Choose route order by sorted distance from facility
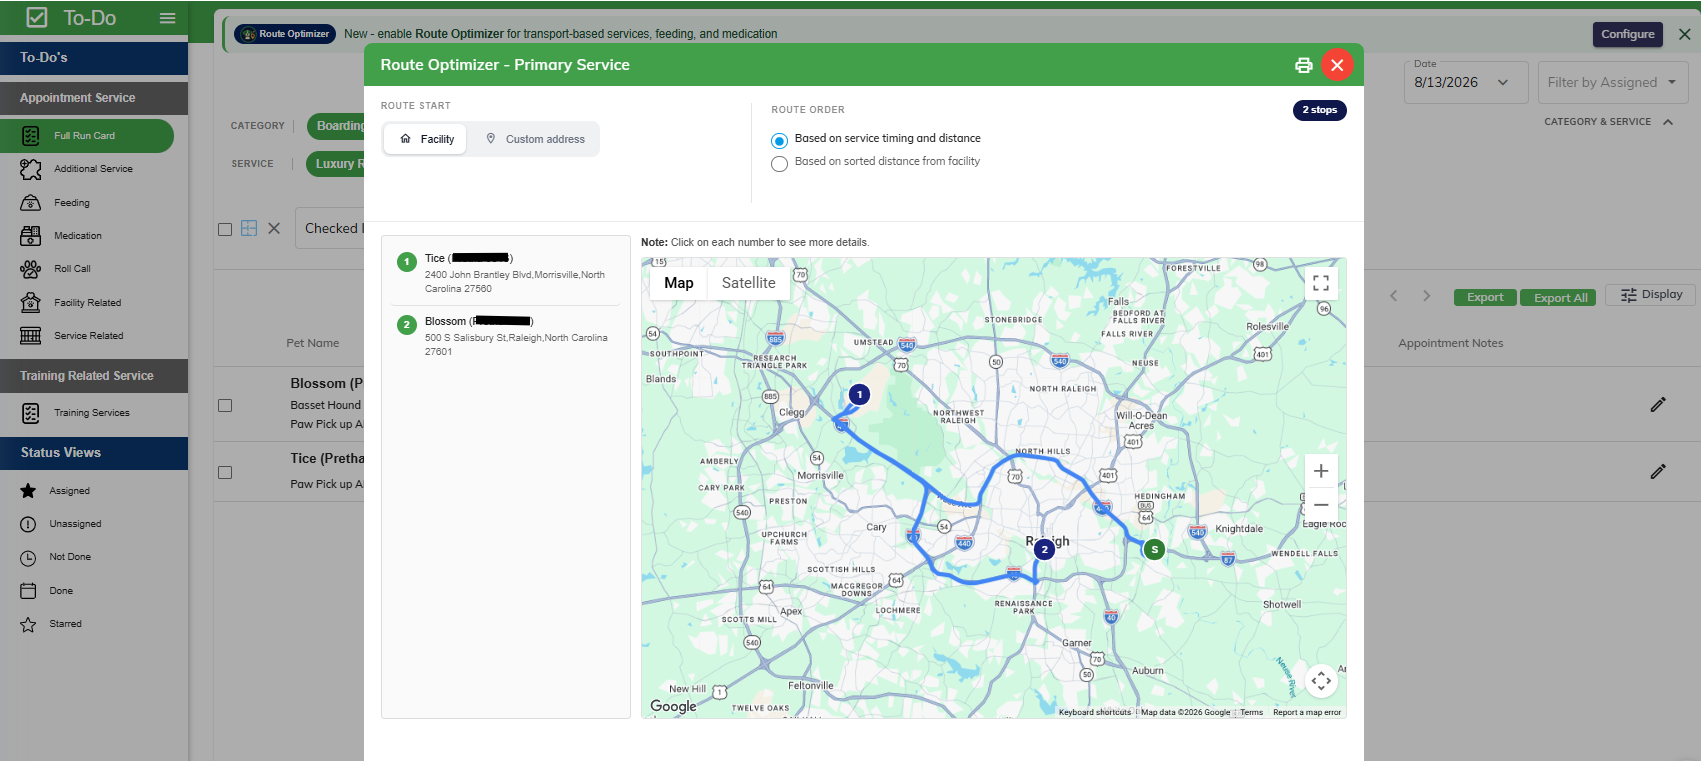Viewport: 1701px width, 761px height. (x=780, y=164)
